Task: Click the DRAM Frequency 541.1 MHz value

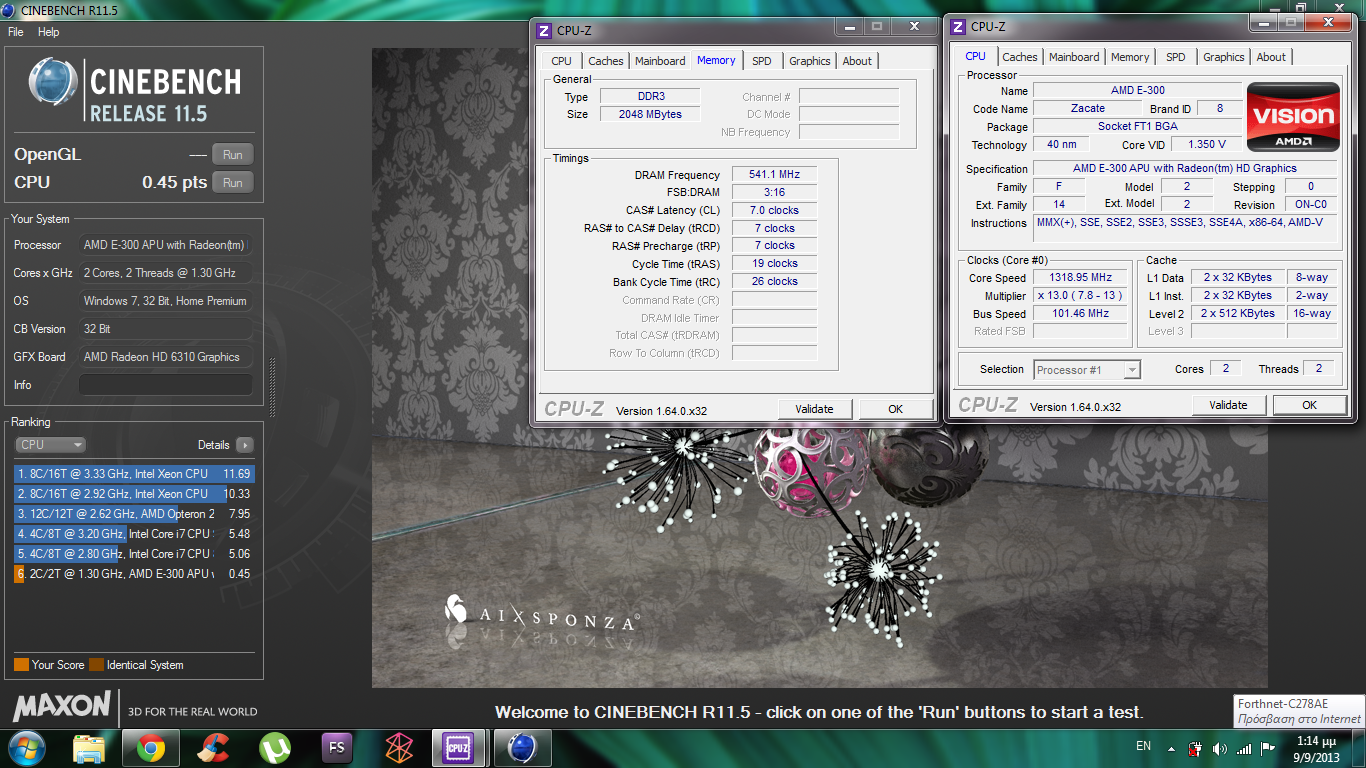Action: pyautogui.click(x=774, y=174)
